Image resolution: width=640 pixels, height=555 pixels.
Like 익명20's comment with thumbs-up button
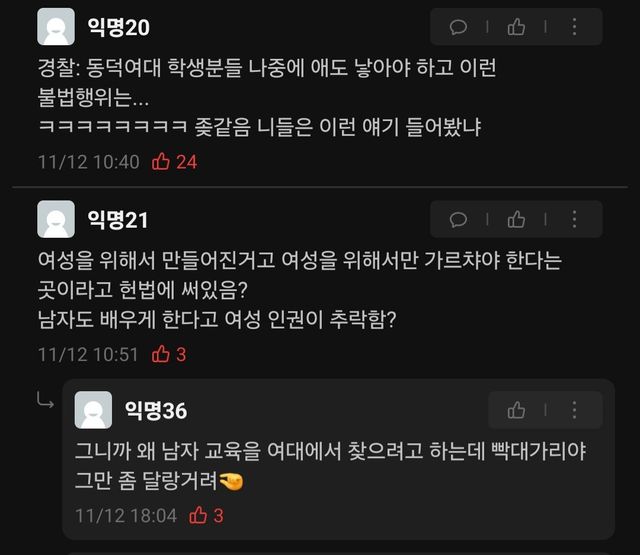tap(516, 27)
